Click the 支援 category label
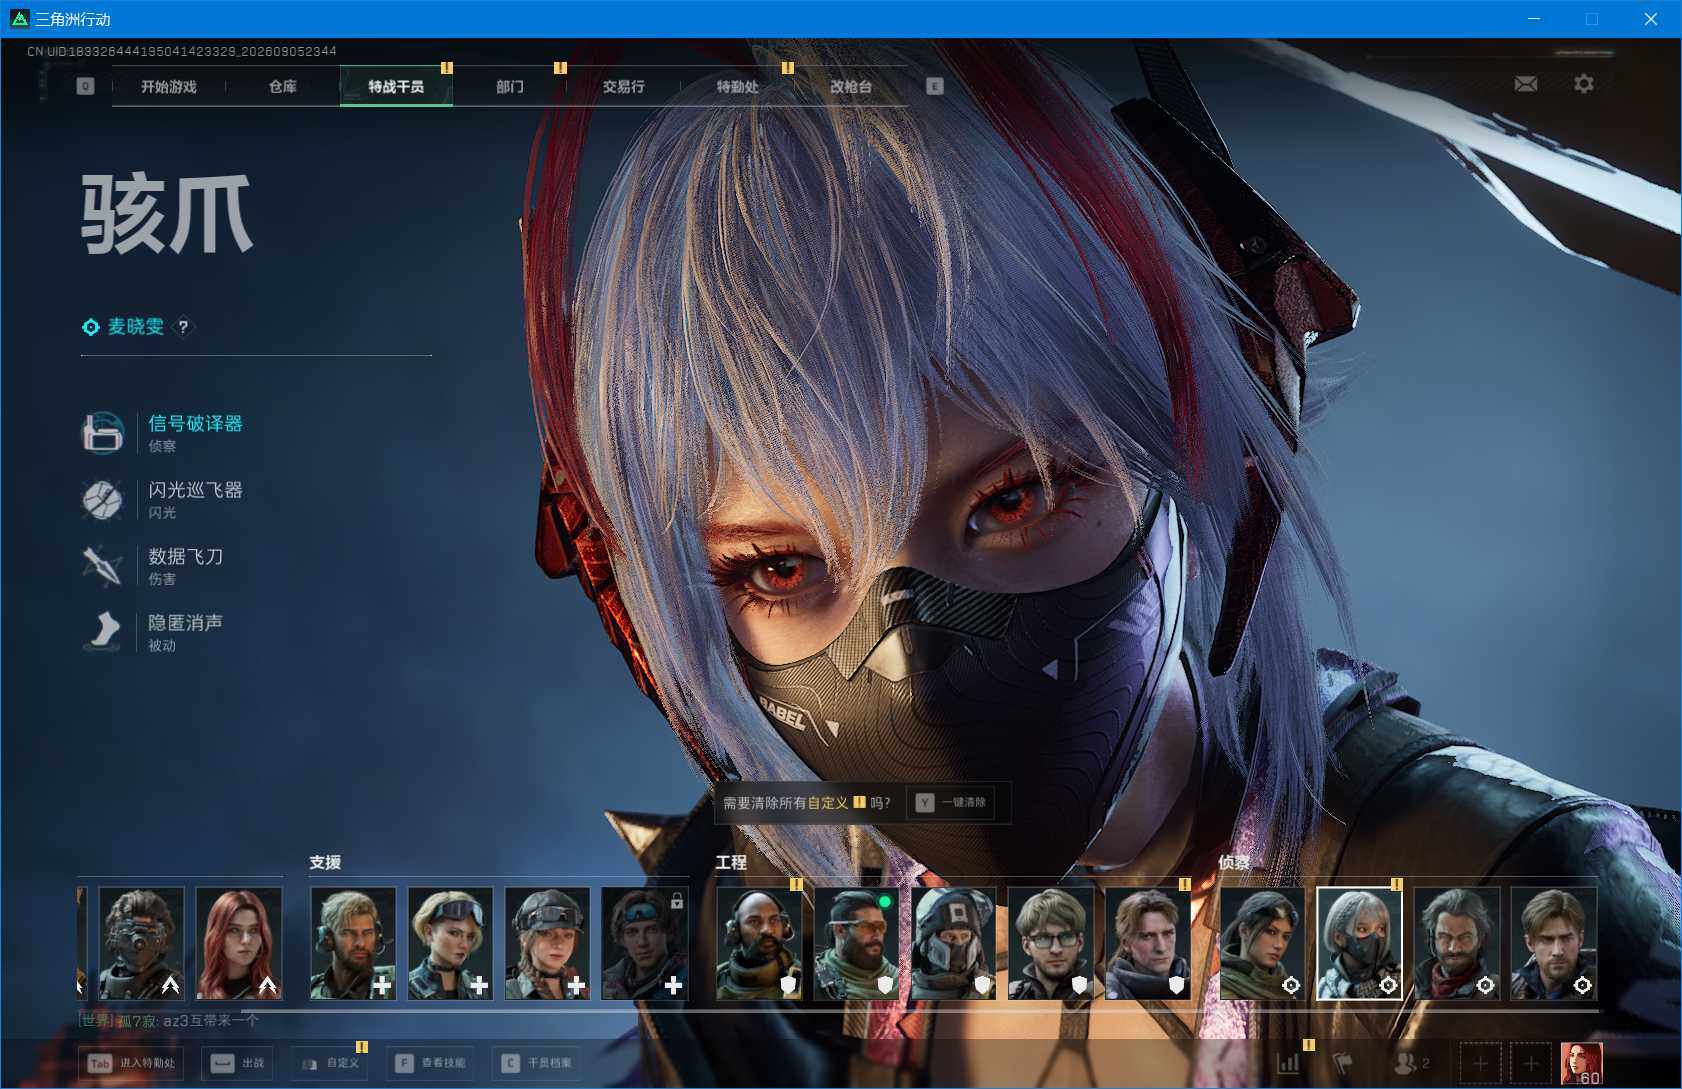 point(325,862)
